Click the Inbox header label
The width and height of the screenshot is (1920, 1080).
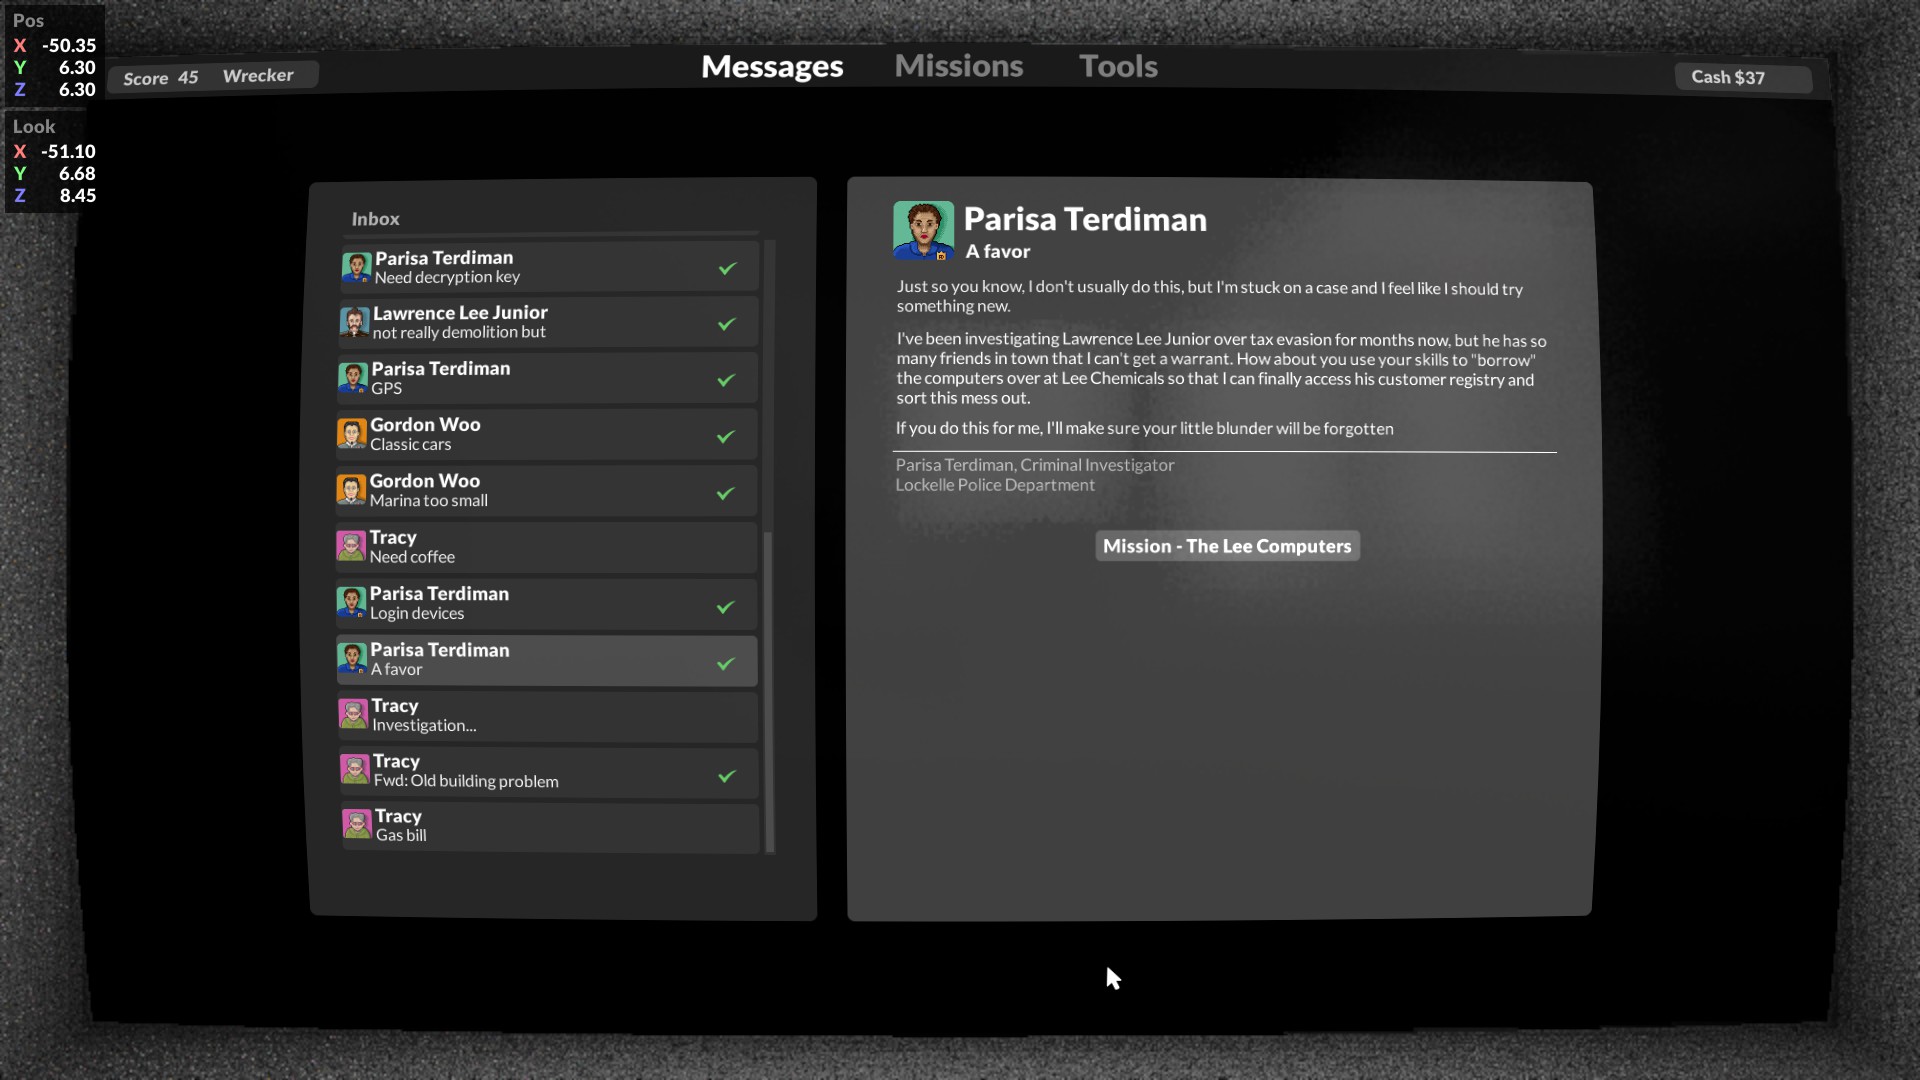[x=375, y=219]
